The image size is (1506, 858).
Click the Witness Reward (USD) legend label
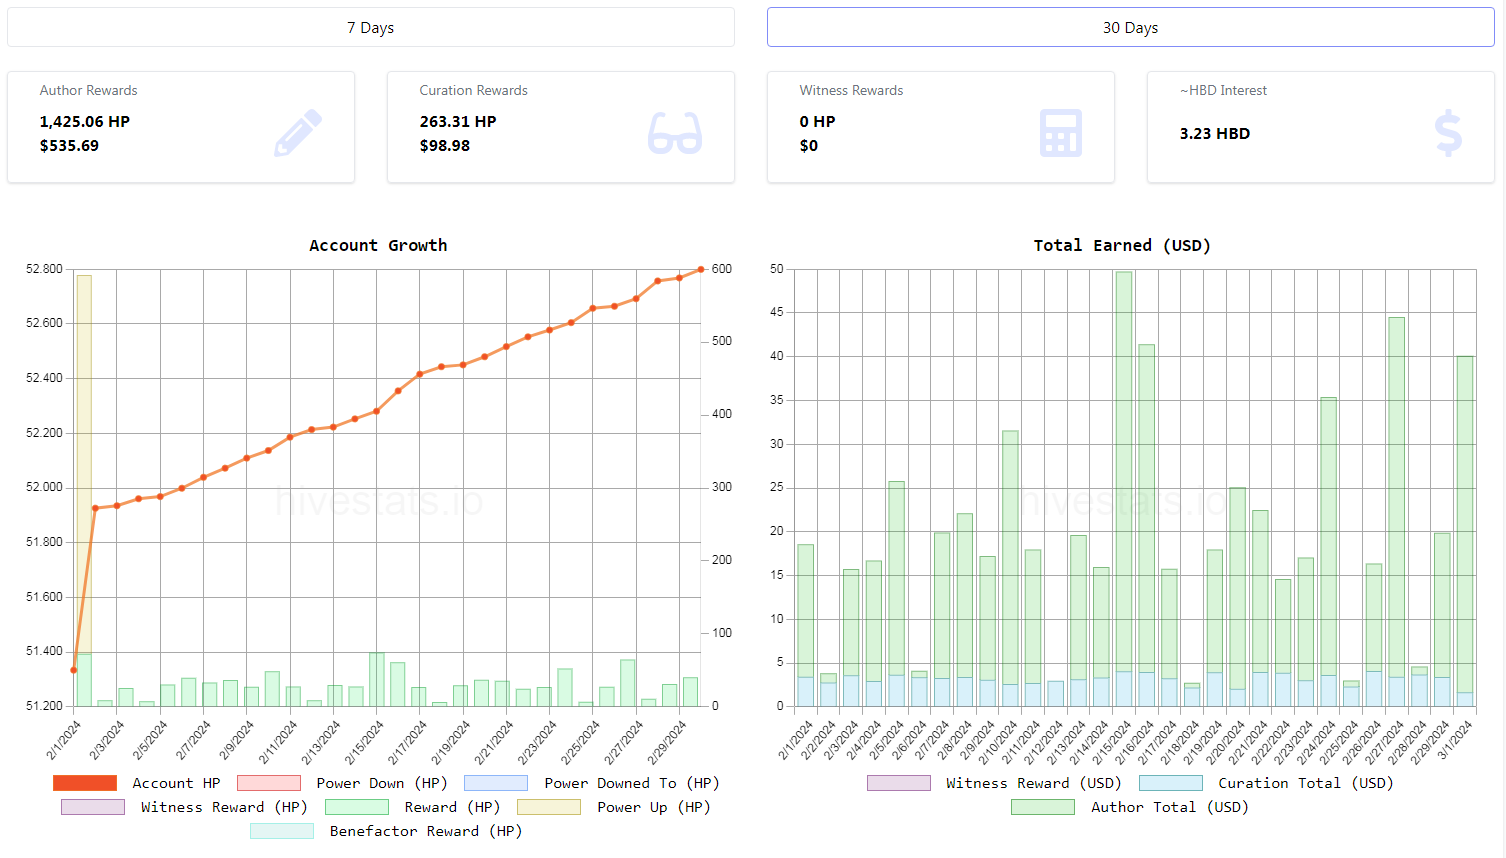1034,783
